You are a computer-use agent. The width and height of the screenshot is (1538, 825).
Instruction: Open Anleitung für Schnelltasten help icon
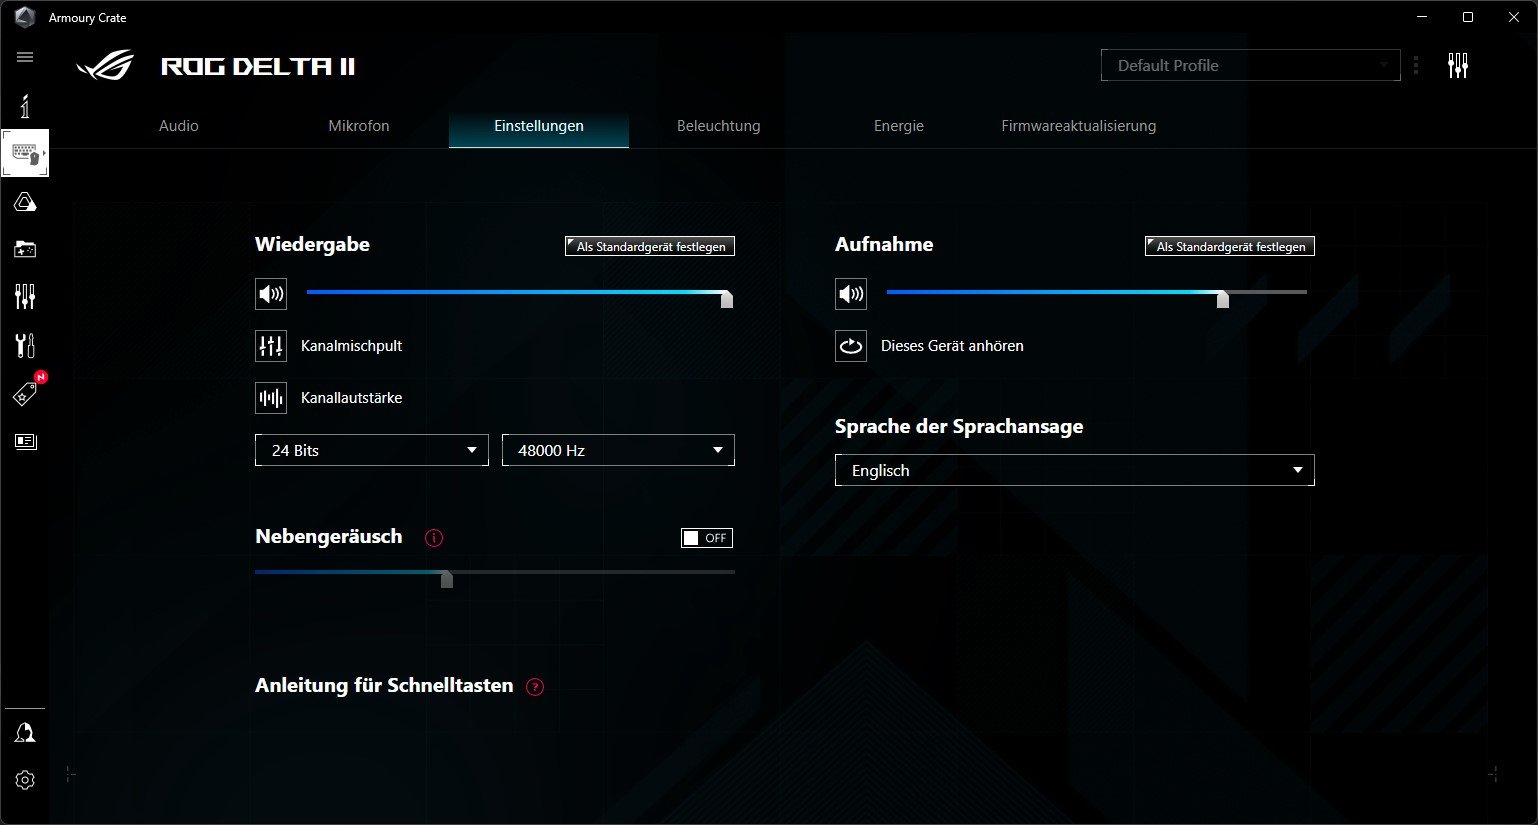(x=535, y=687)
